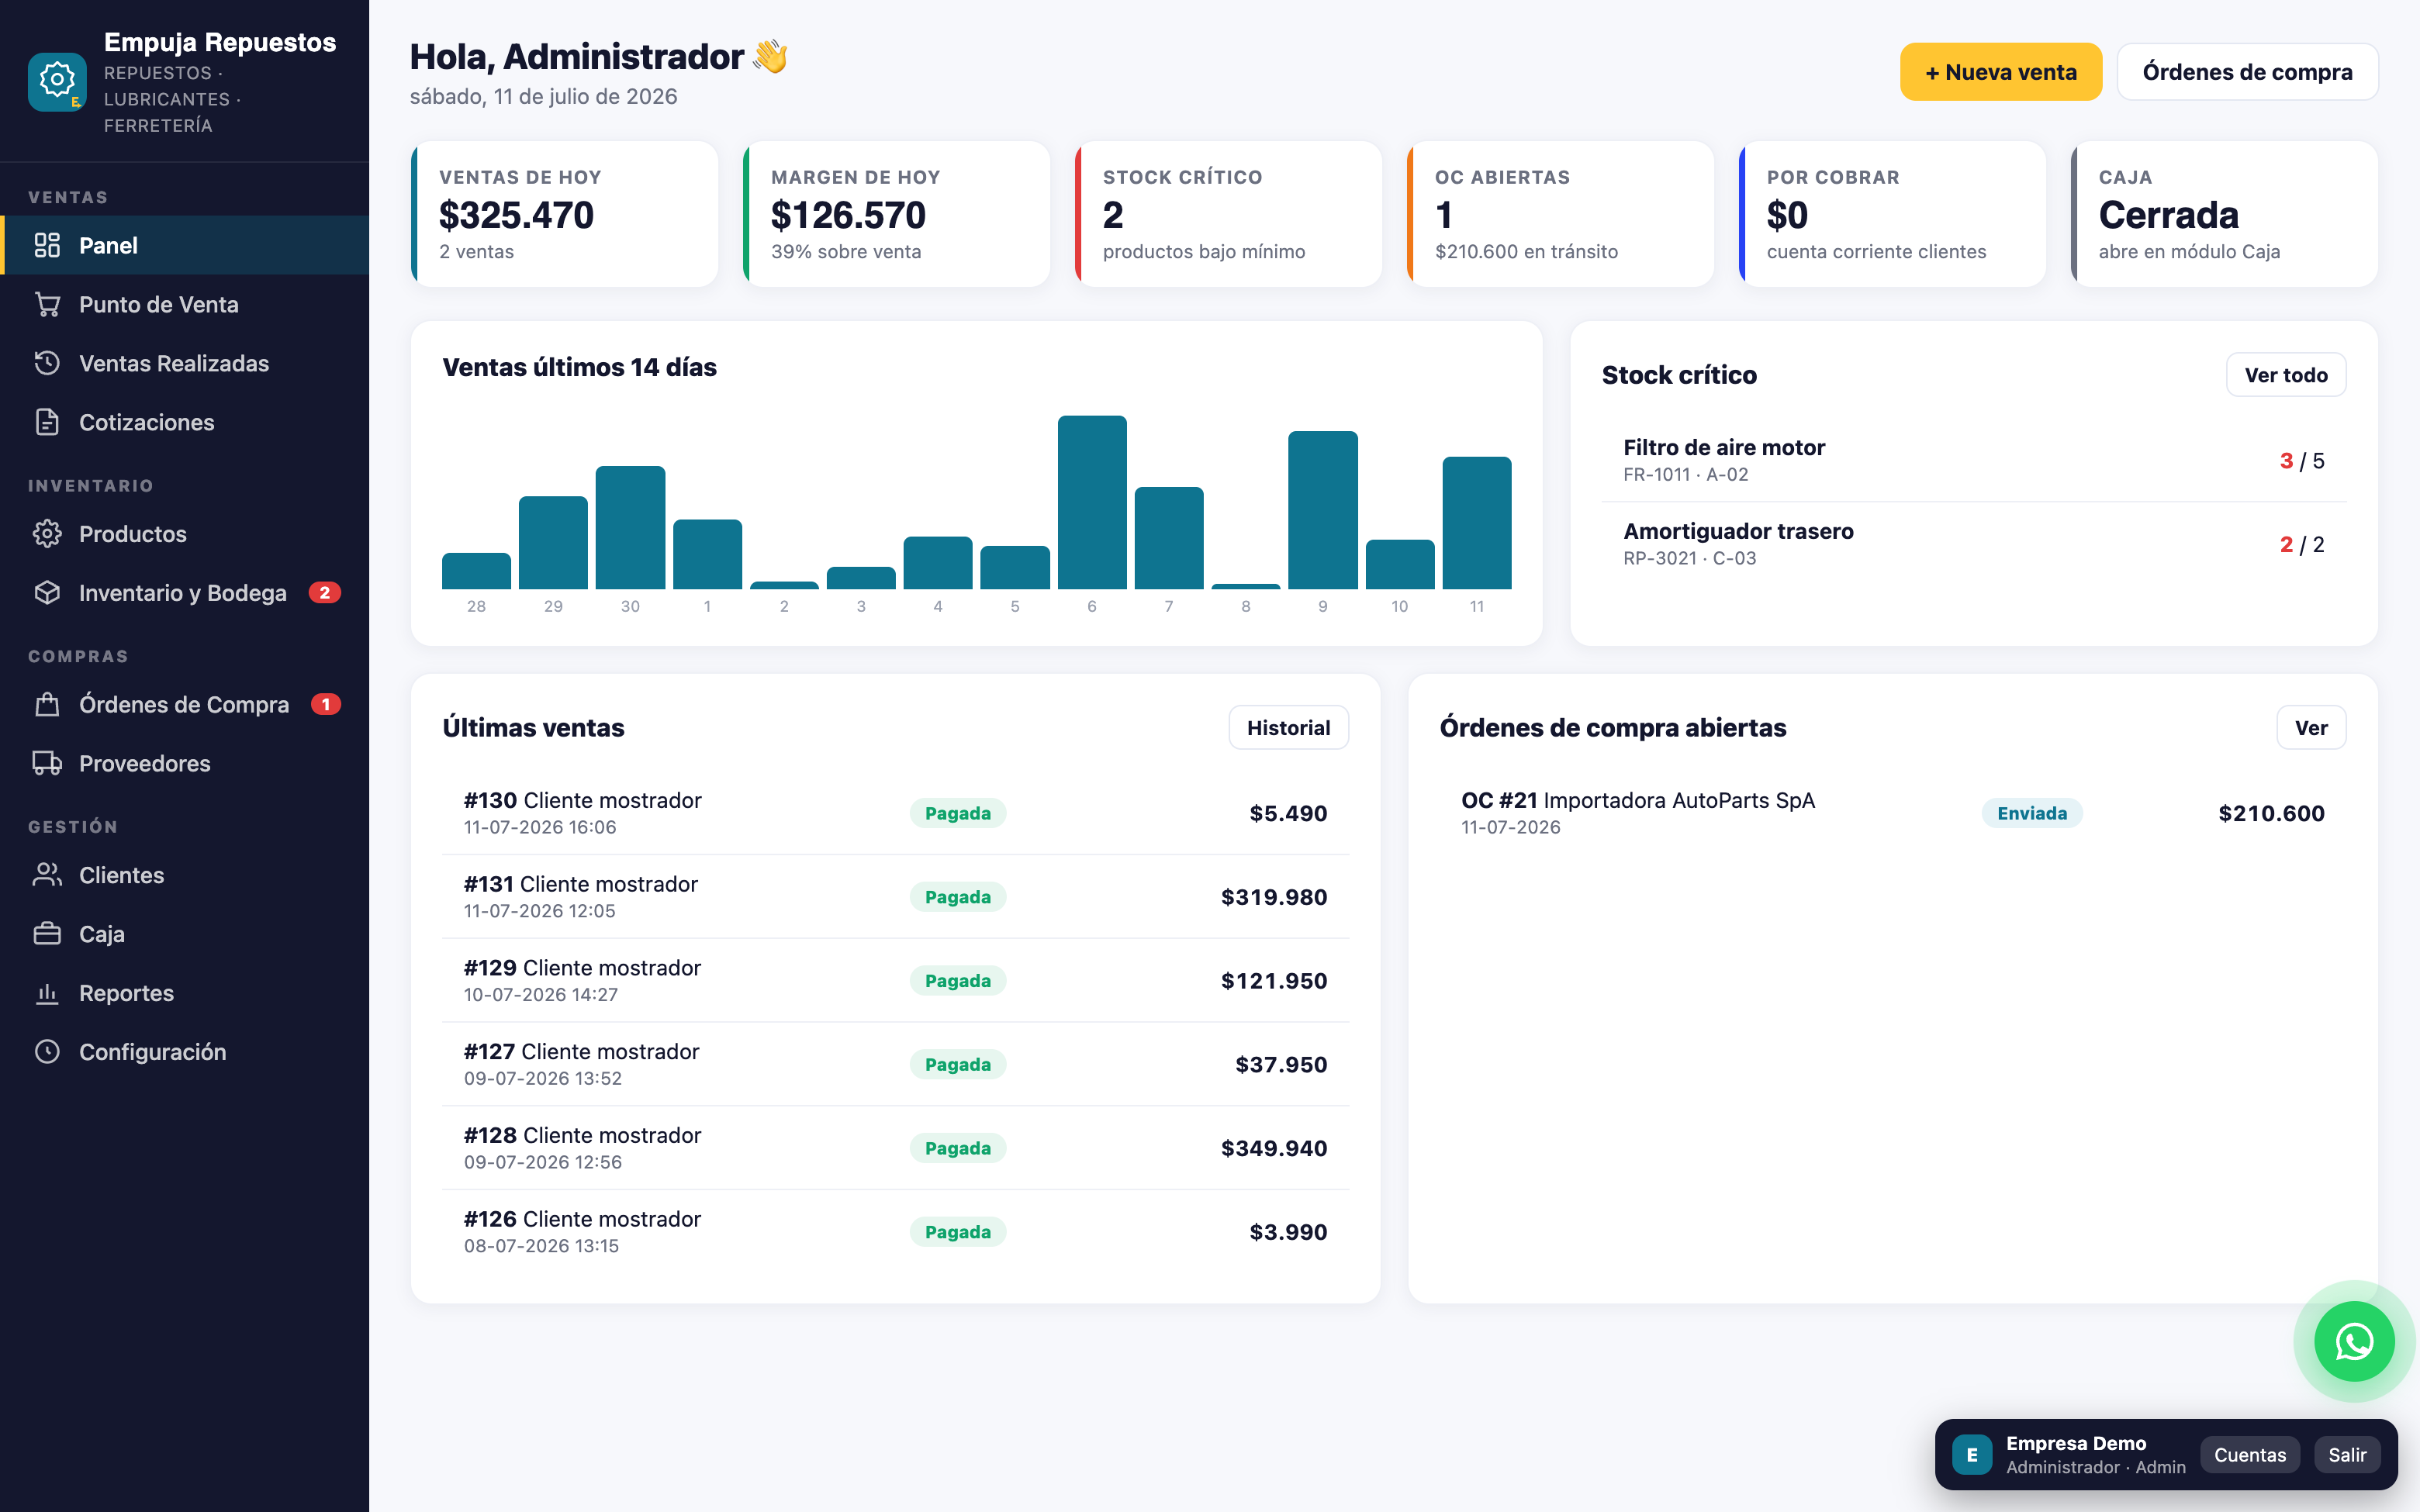The height and width of the screenshot is (1512, 2420).
Task: Open Panel in the sidebar
Action: pyautogui.click(x=185, y=245)
